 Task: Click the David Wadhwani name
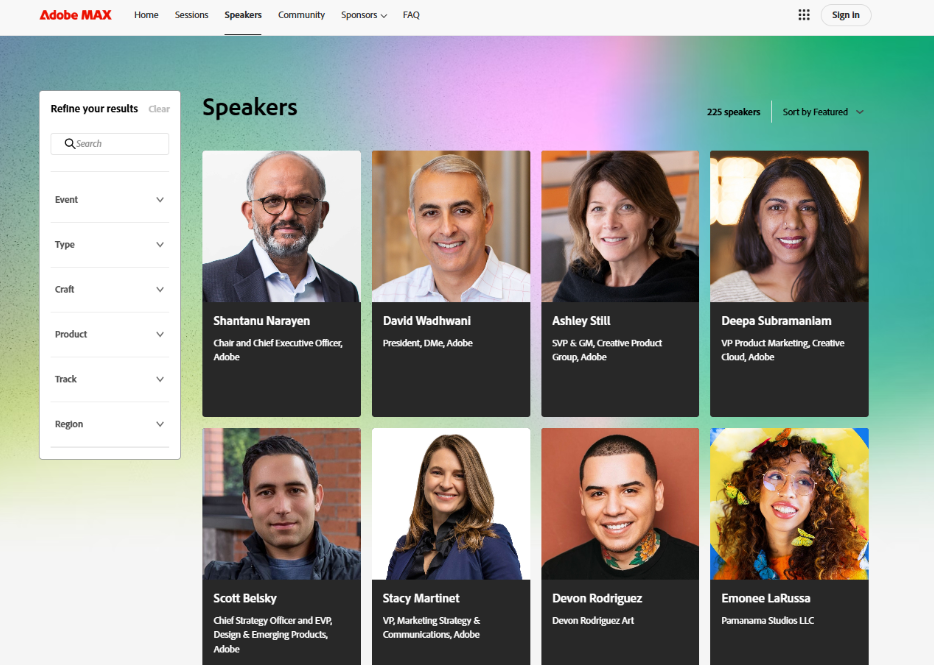click(x=426, y=321)
